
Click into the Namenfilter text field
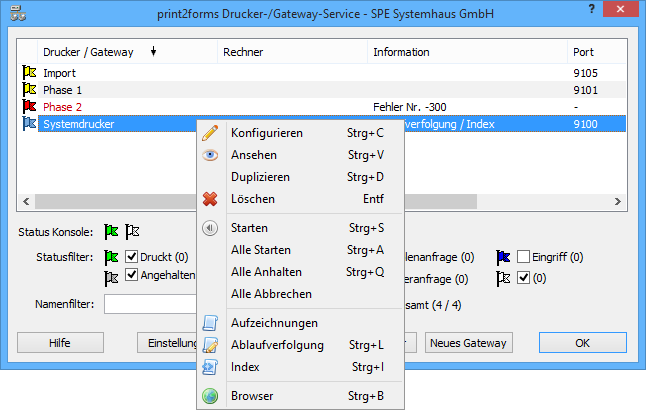150,303
